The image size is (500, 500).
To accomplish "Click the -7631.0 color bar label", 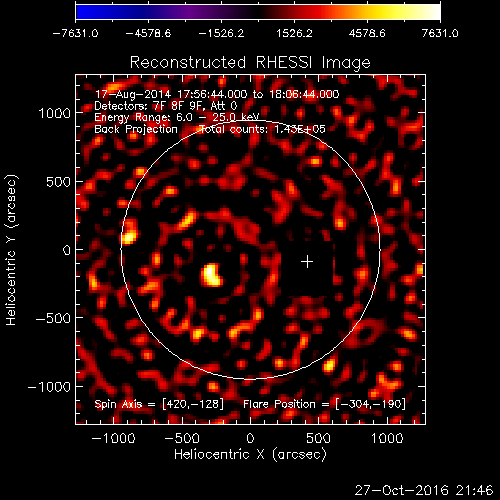I will (x=75, y=33).
